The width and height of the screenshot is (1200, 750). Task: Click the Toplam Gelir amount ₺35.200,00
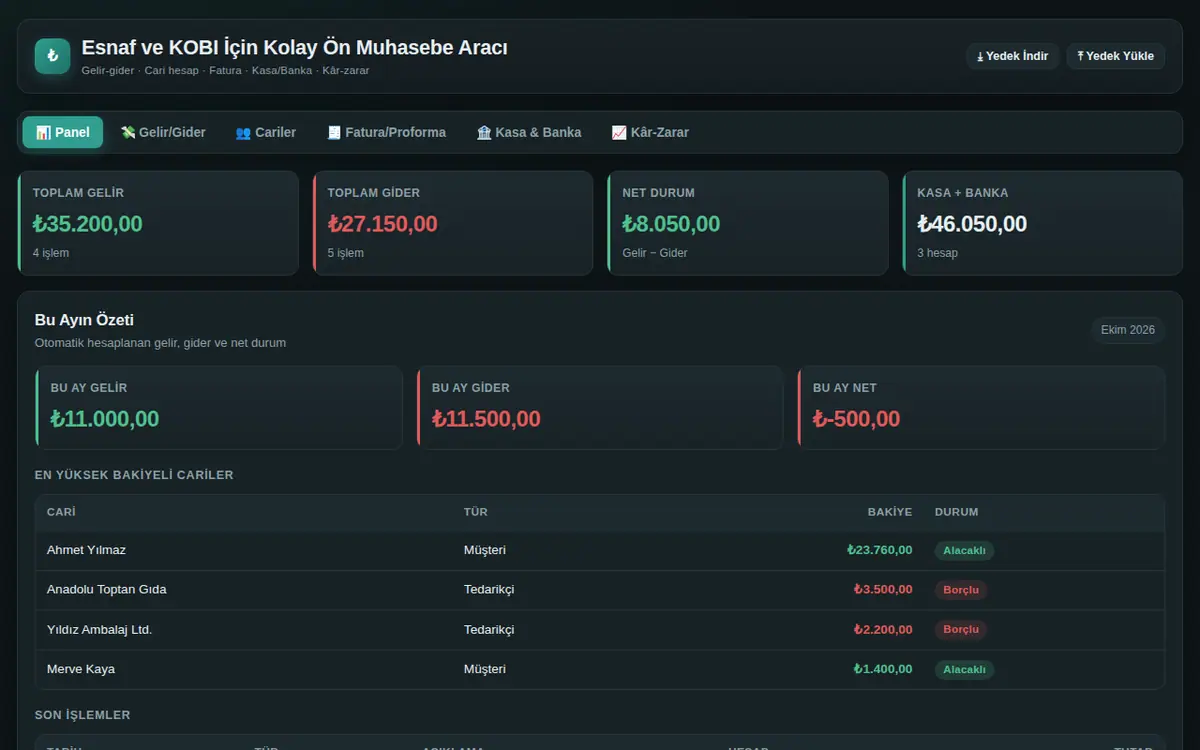point(88,224)
